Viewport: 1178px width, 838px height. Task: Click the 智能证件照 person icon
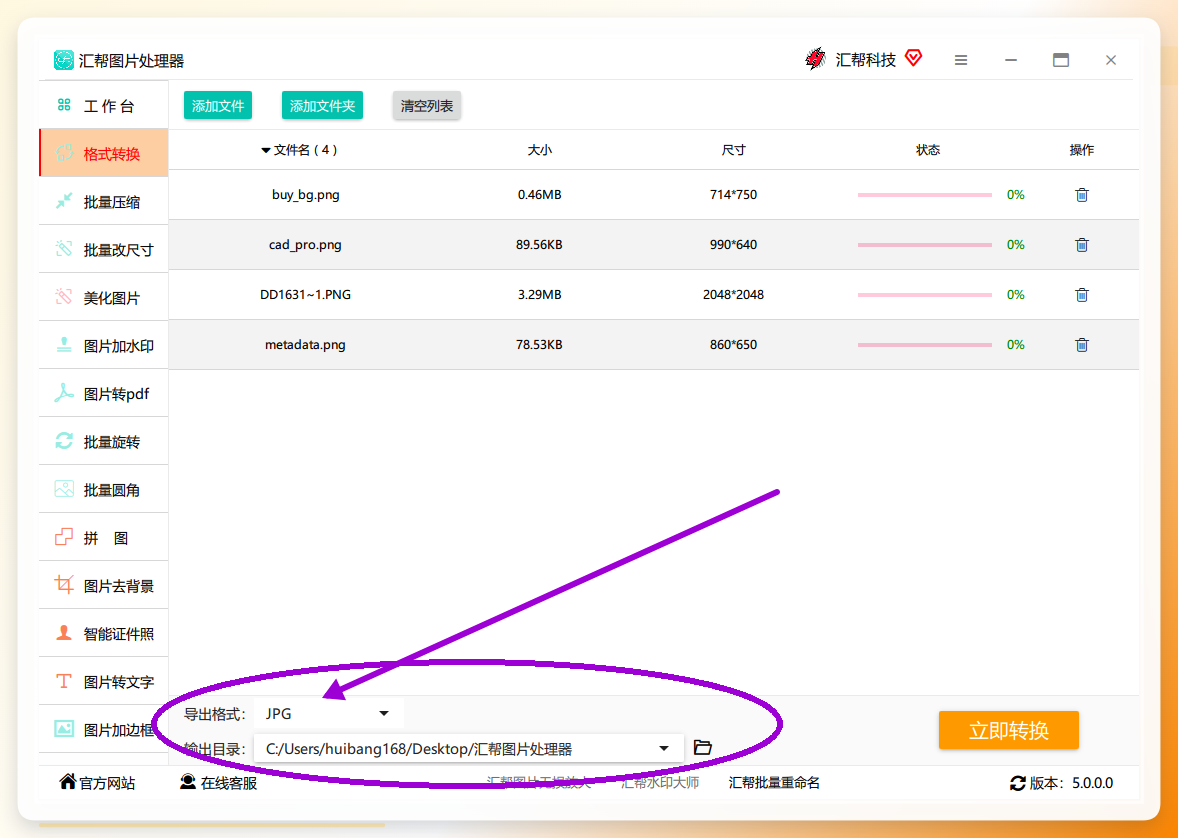click(64, 633)
